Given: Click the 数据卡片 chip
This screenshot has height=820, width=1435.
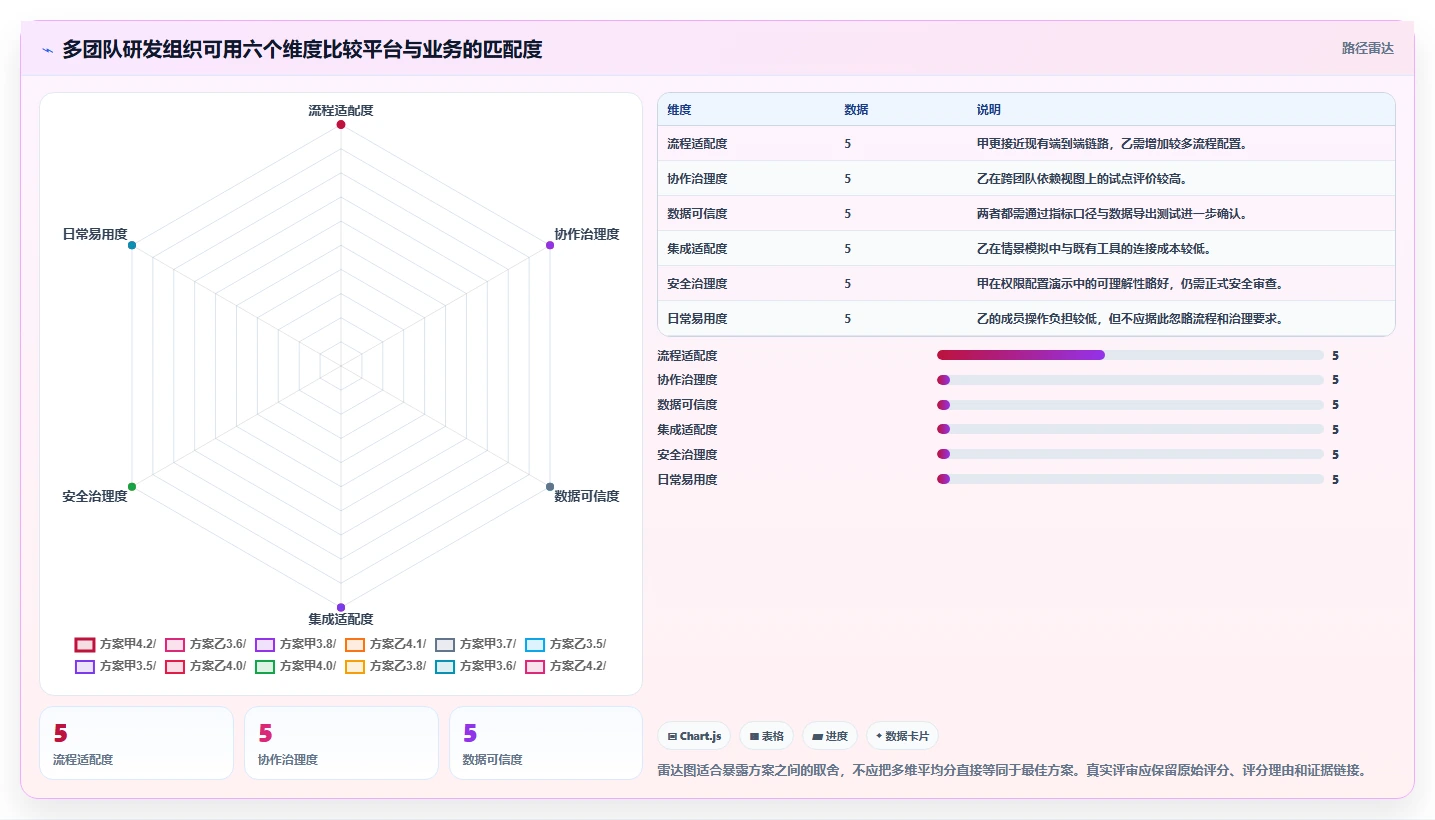Looking at the screenshot, I should (902, 736).
